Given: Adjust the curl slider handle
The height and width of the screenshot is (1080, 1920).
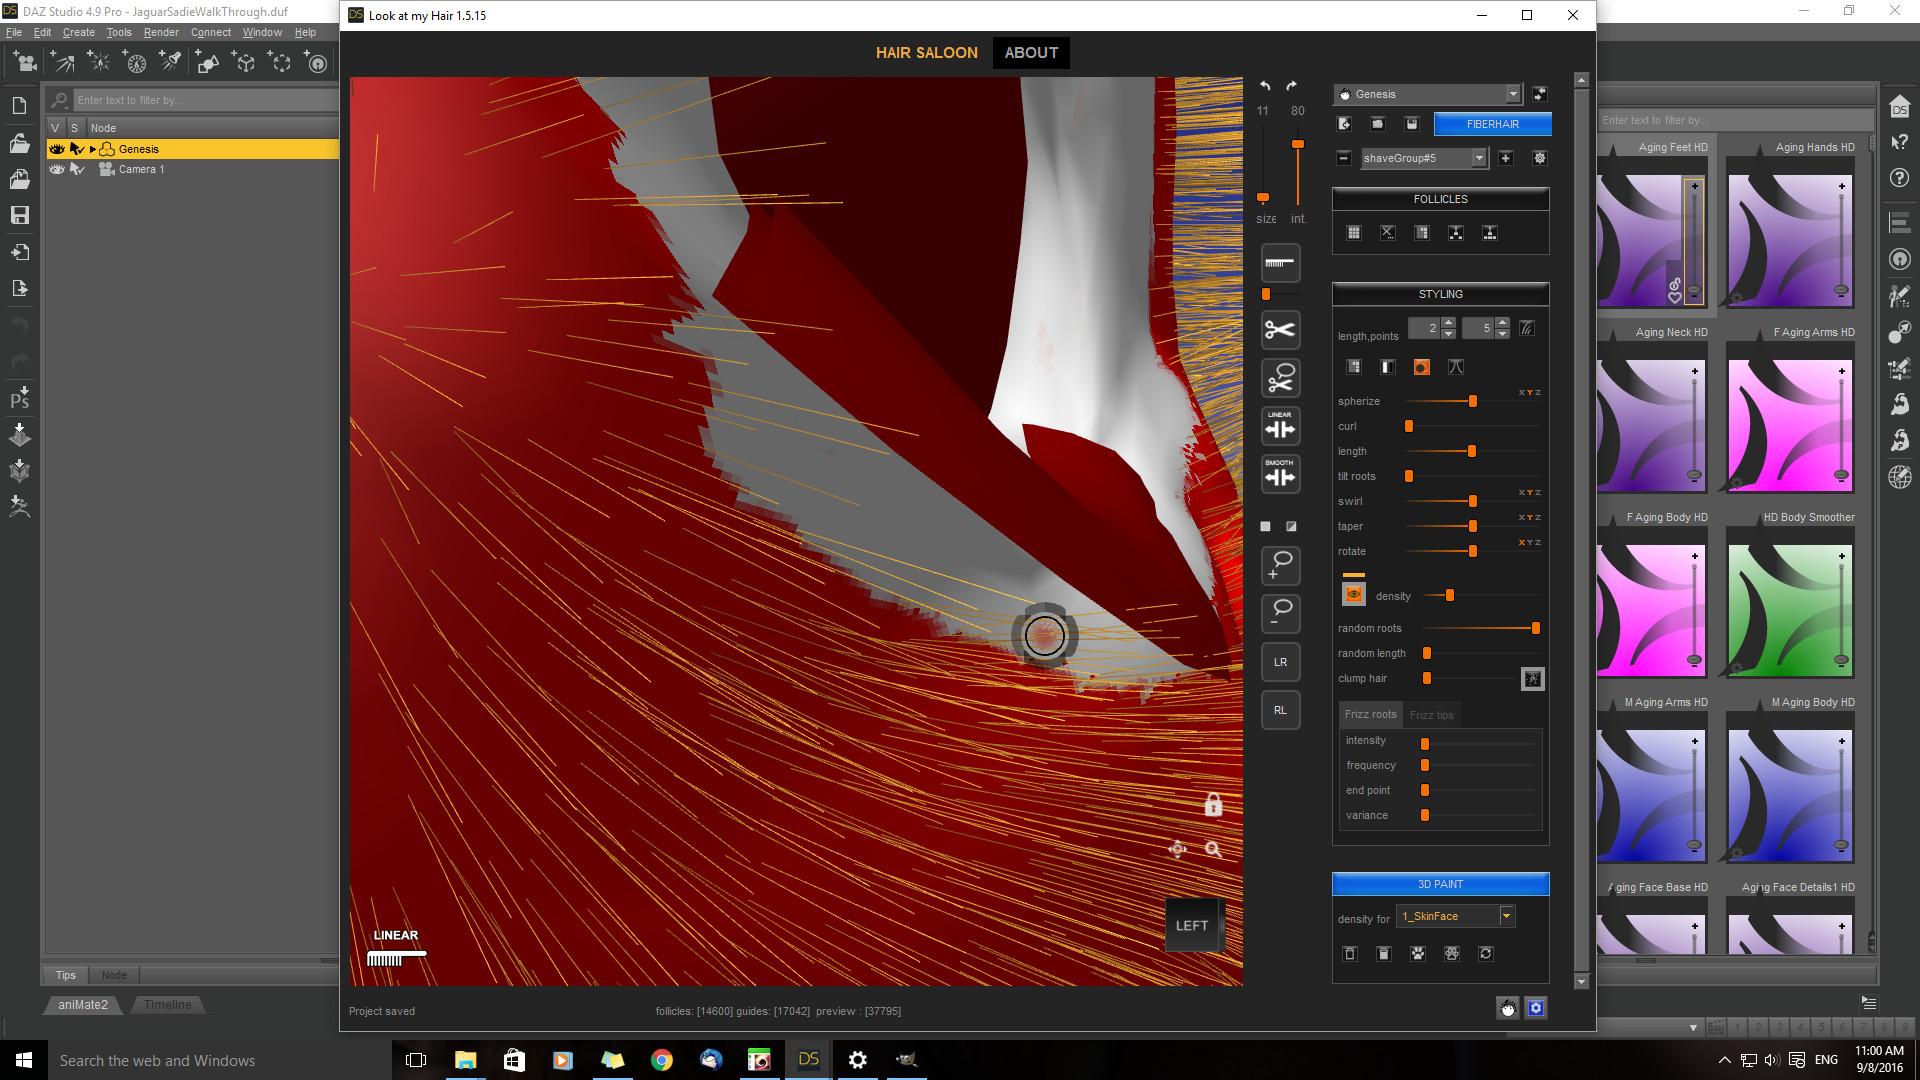Looking at the screenshot, I should 1409,426.
